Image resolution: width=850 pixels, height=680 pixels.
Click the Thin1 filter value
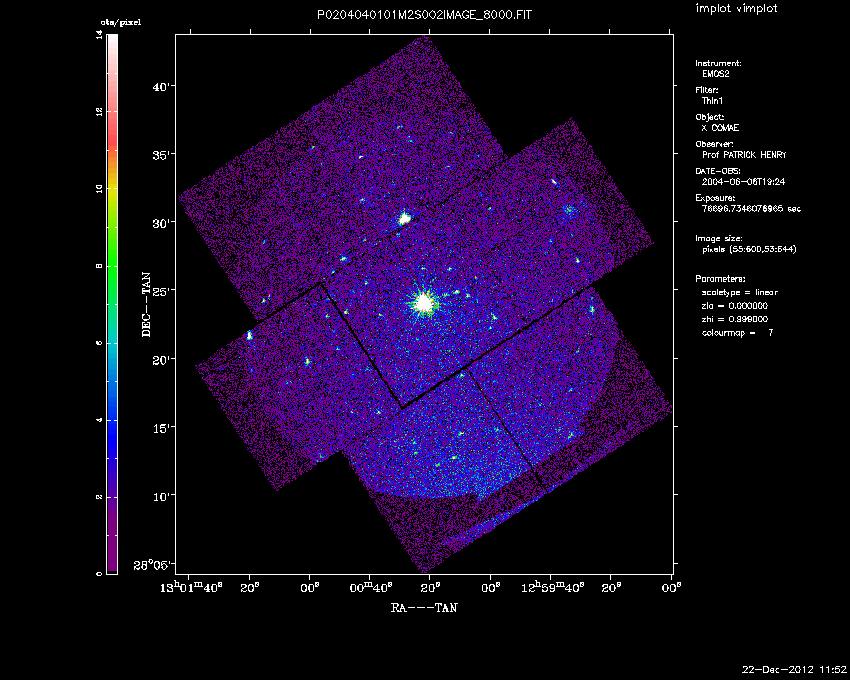(712, 101)
